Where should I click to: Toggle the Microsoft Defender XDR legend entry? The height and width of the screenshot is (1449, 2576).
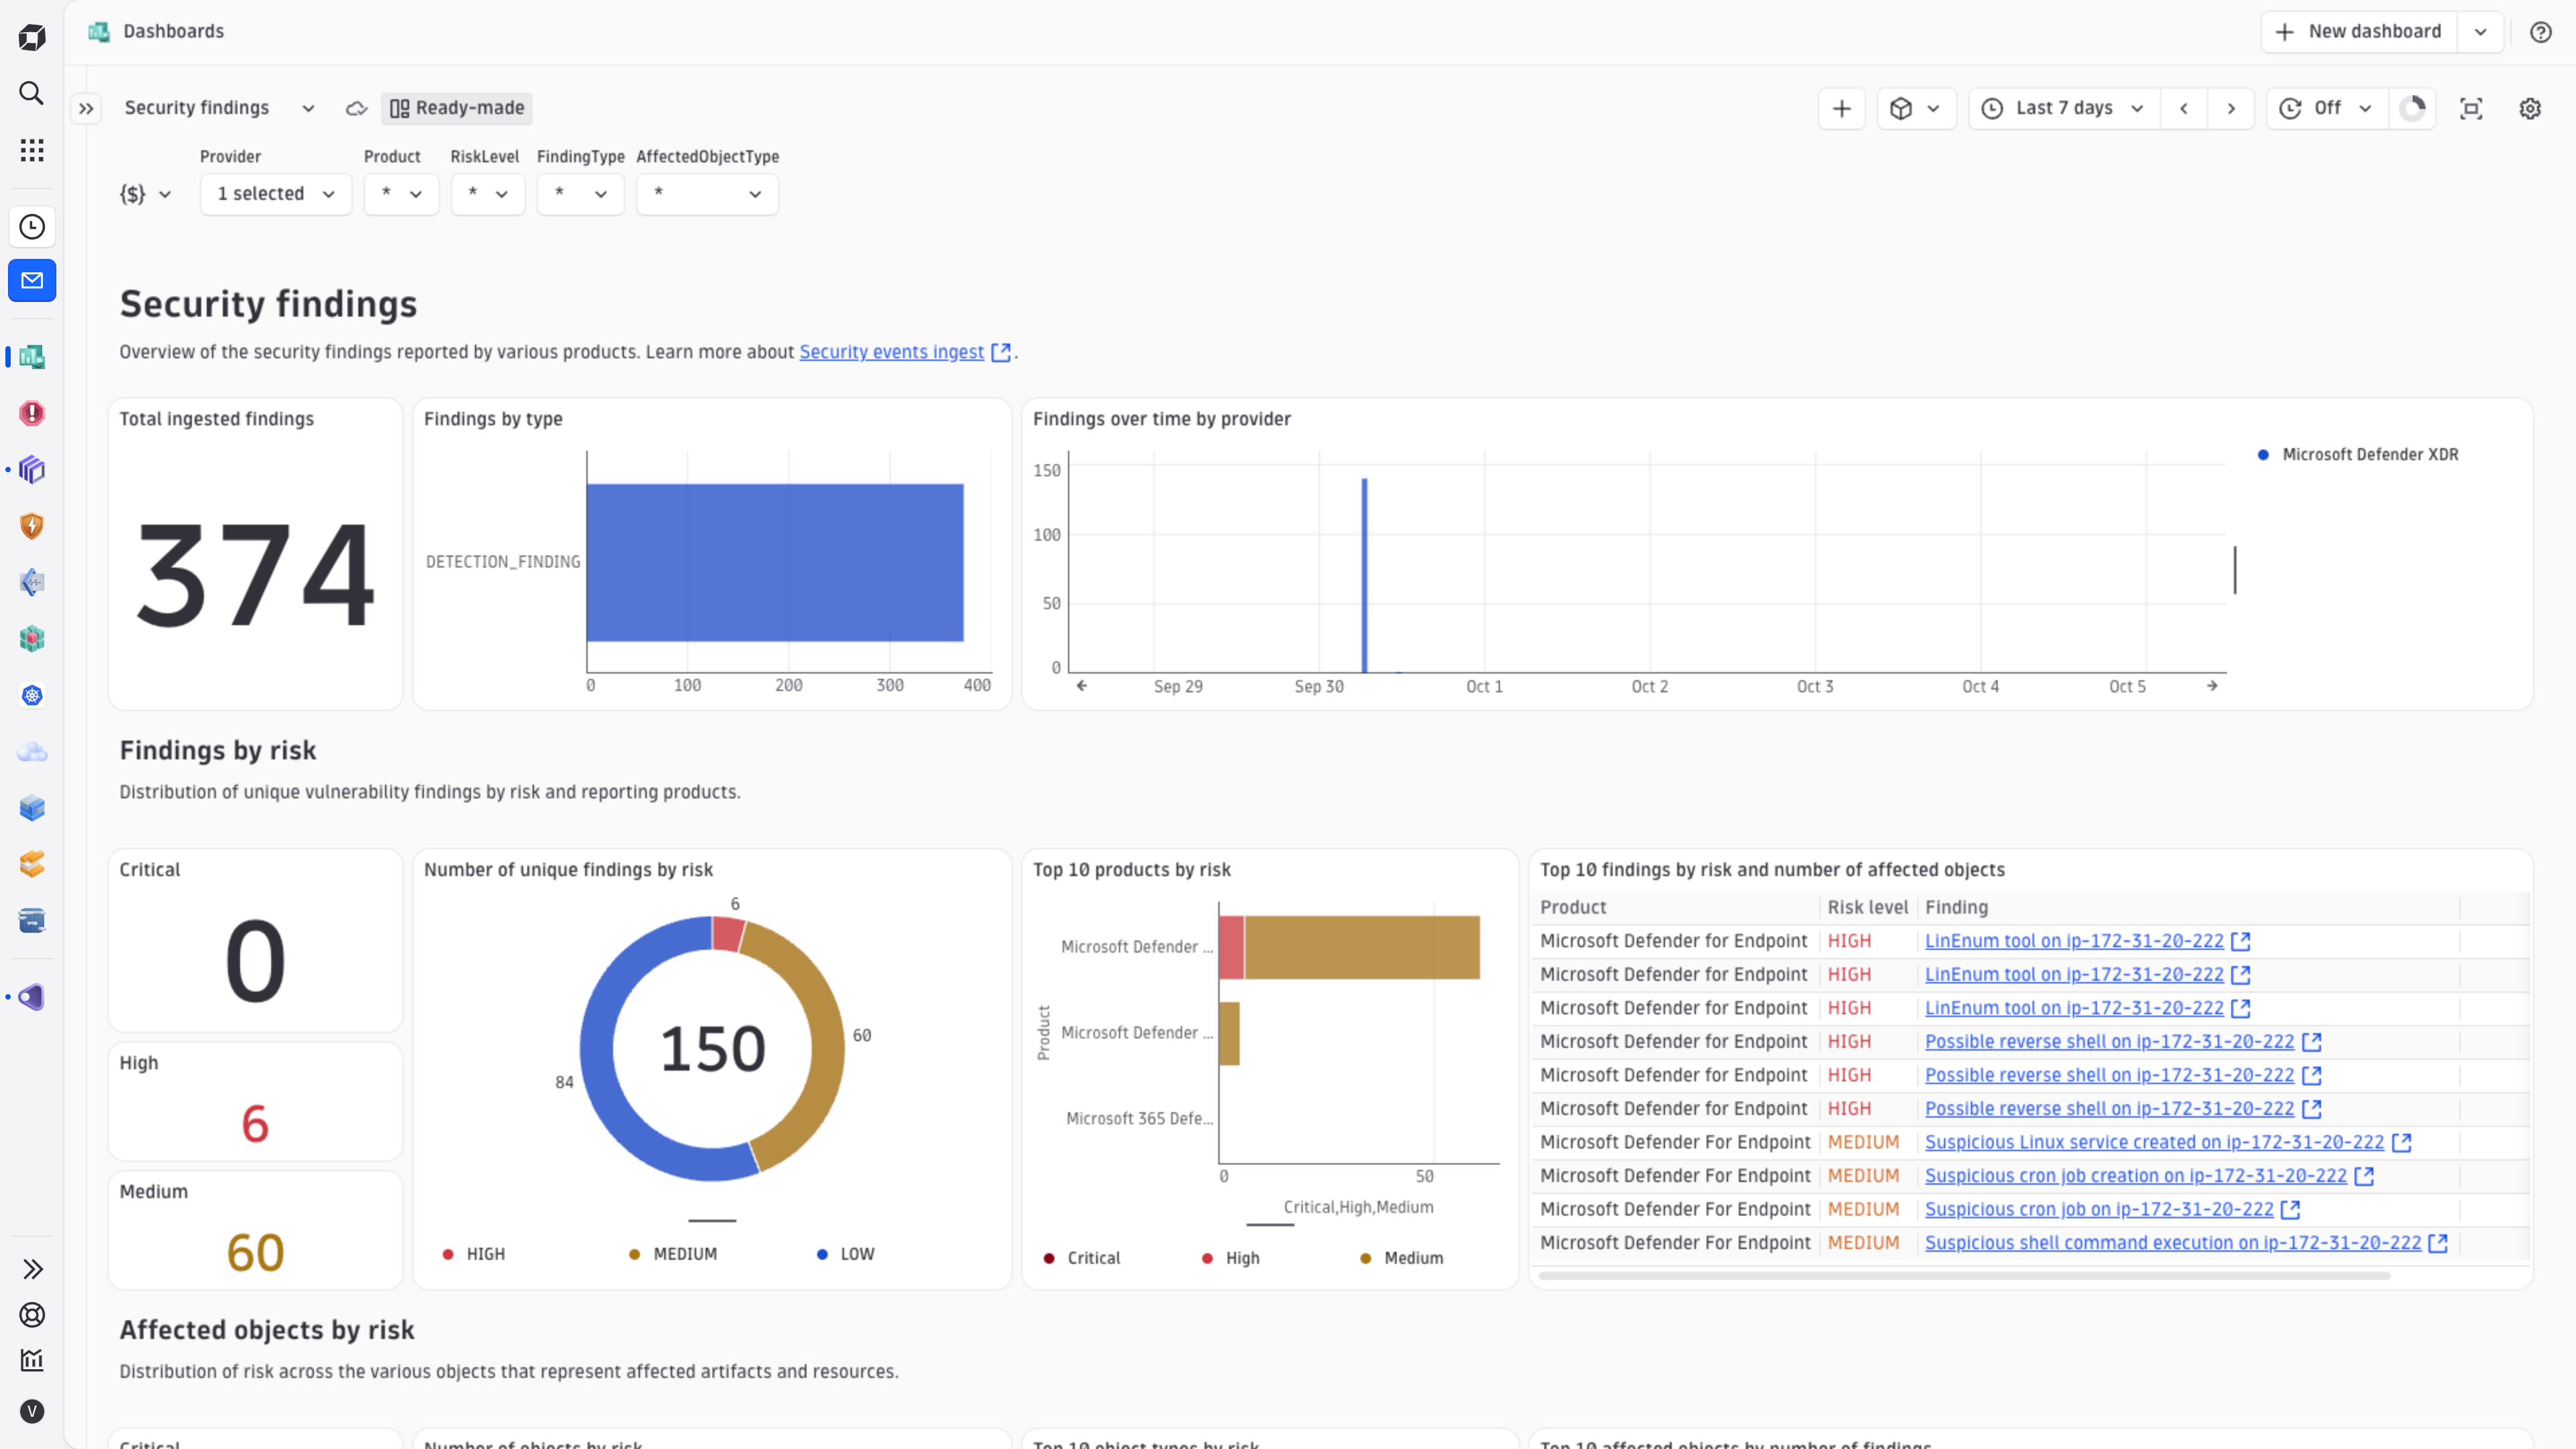pos(2358,455)
